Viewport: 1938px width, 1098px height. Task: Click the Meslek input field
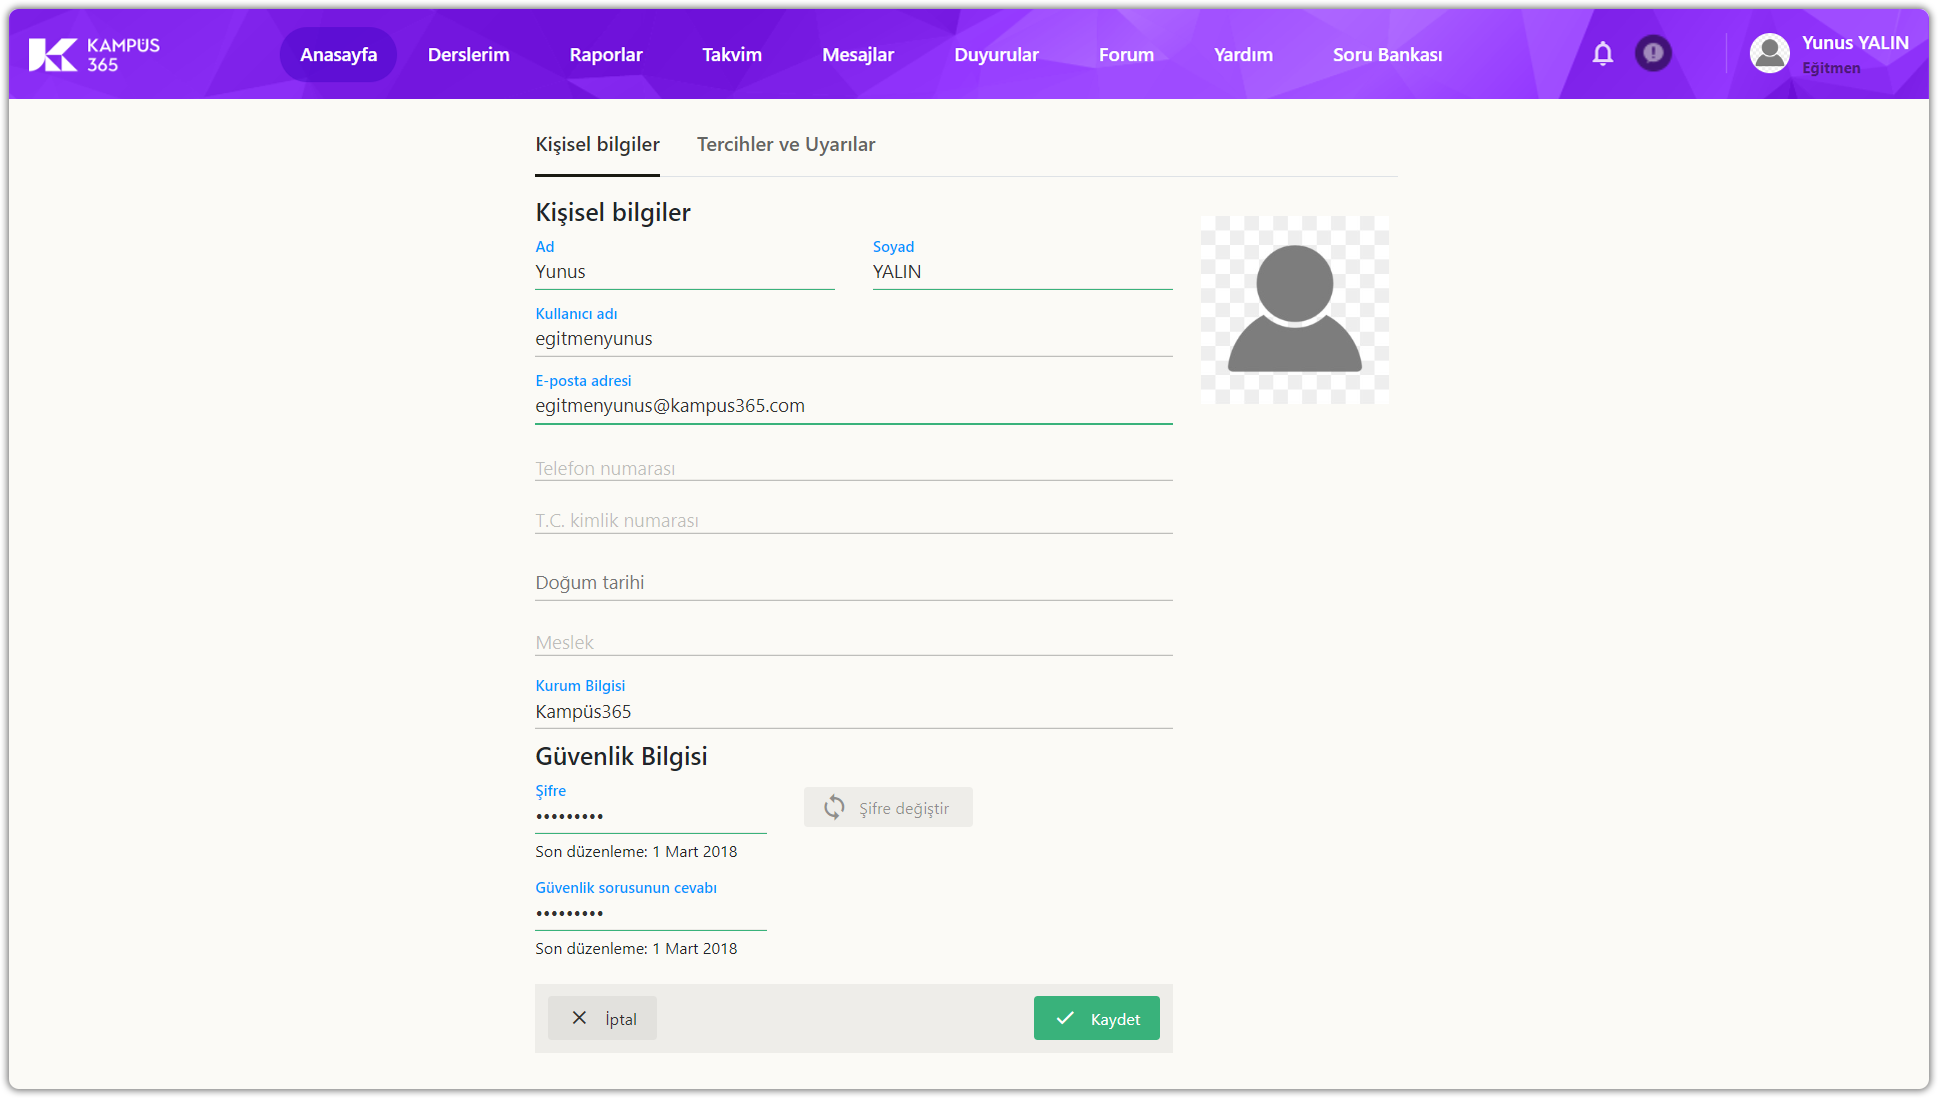click(852, 642)
